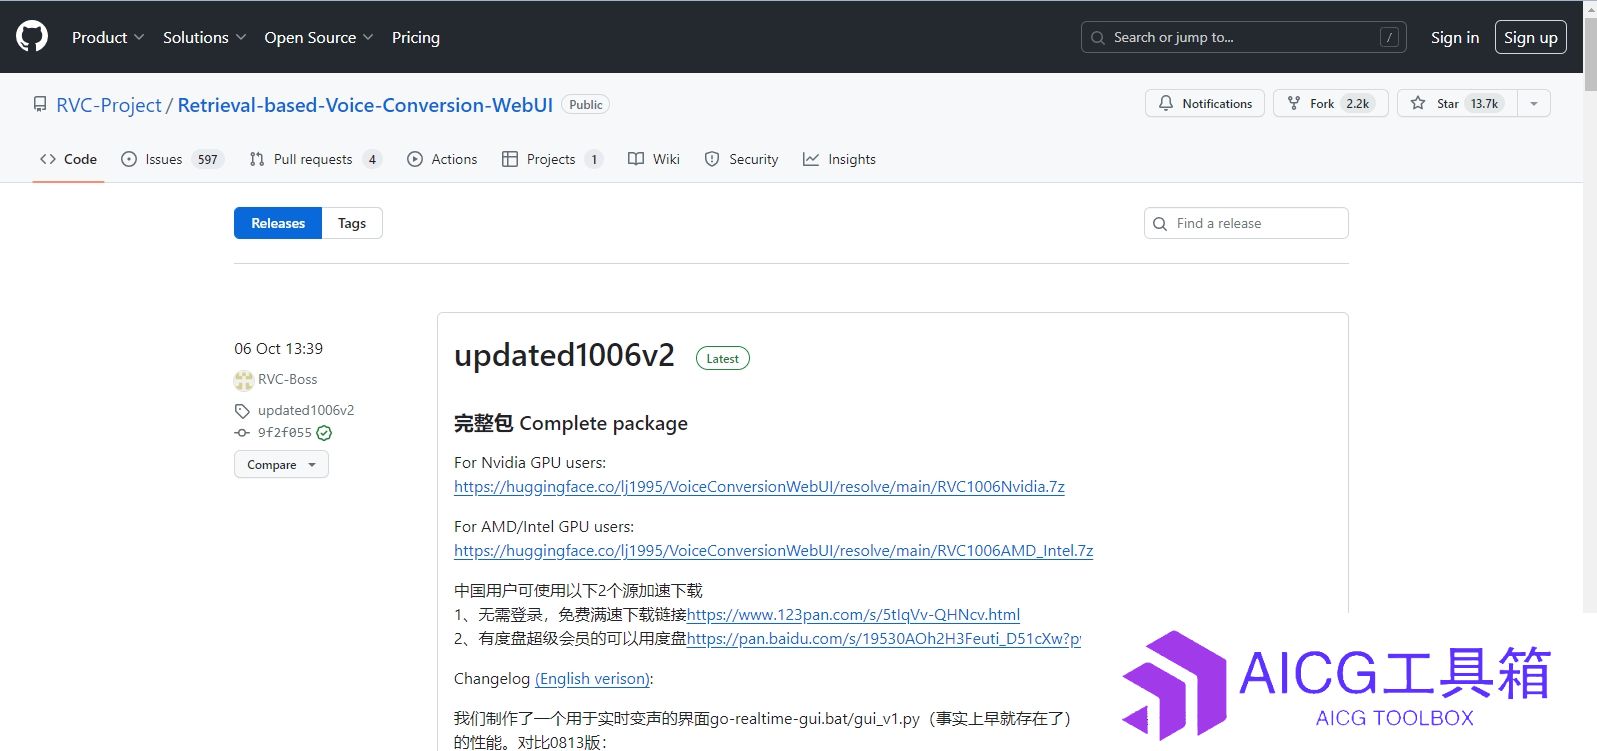Open the RVC1006Nvidia.7z download link
The height and width of the screenshot is (751, 1597).
[x=759, y=487]
